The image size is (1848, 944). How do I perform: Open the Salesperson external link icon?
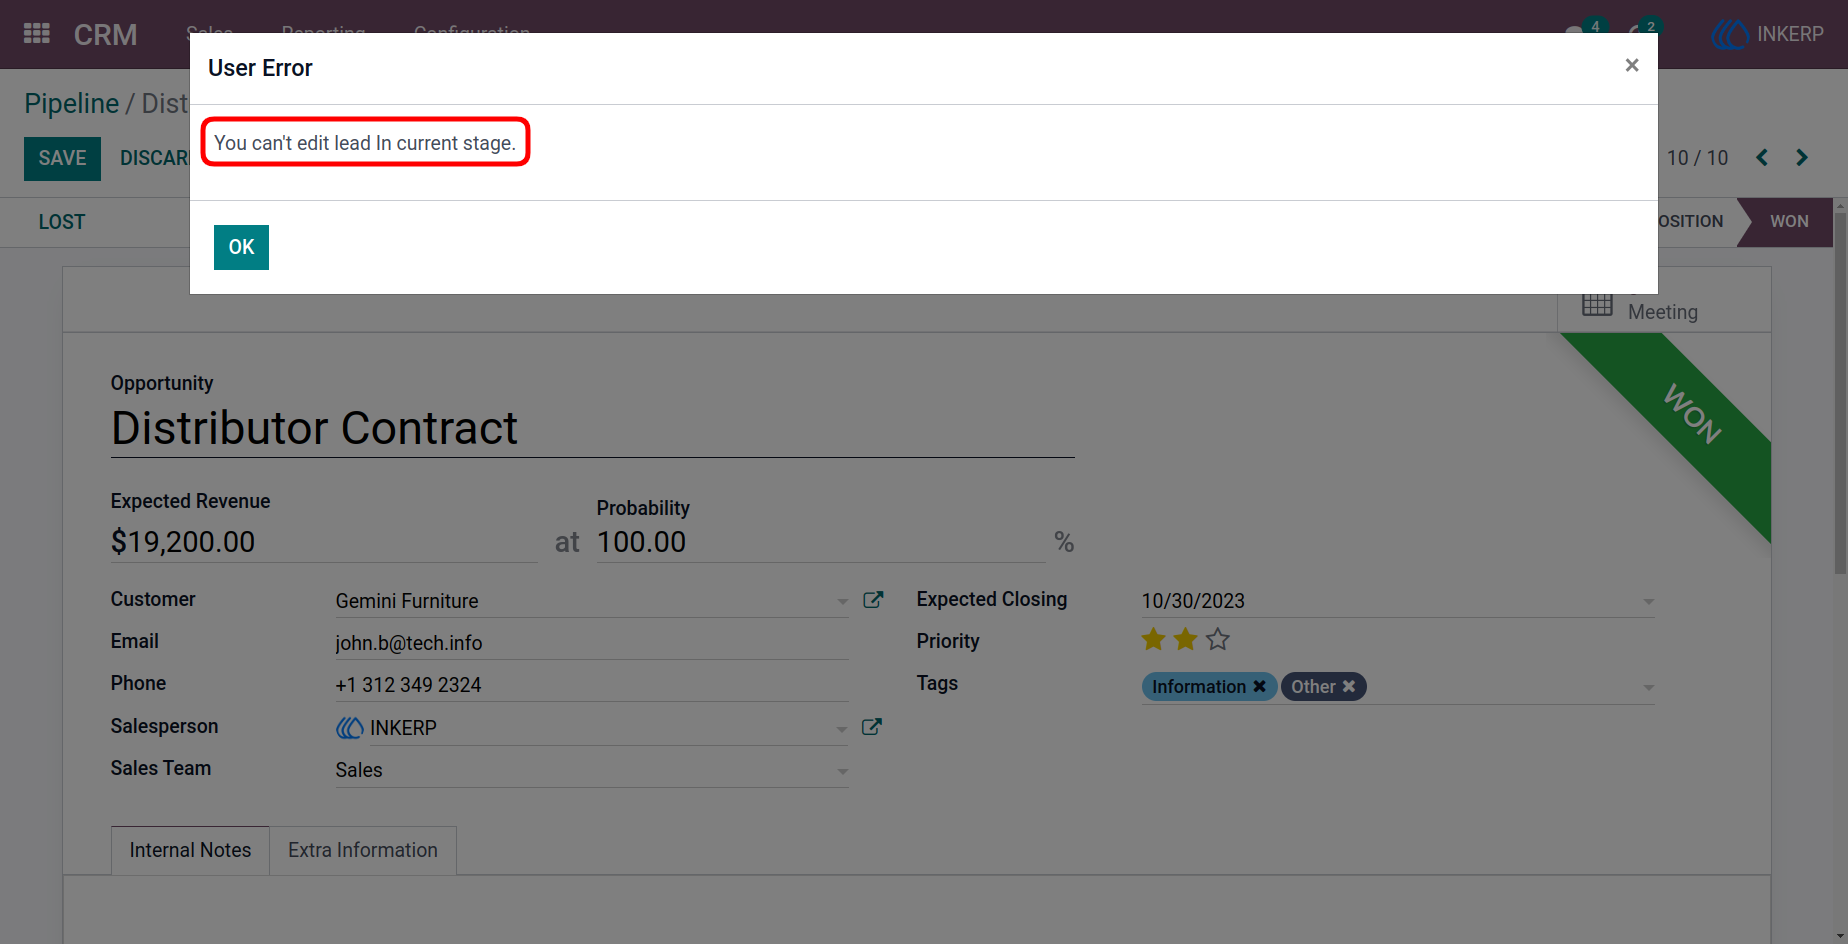(x=872, y=727)
